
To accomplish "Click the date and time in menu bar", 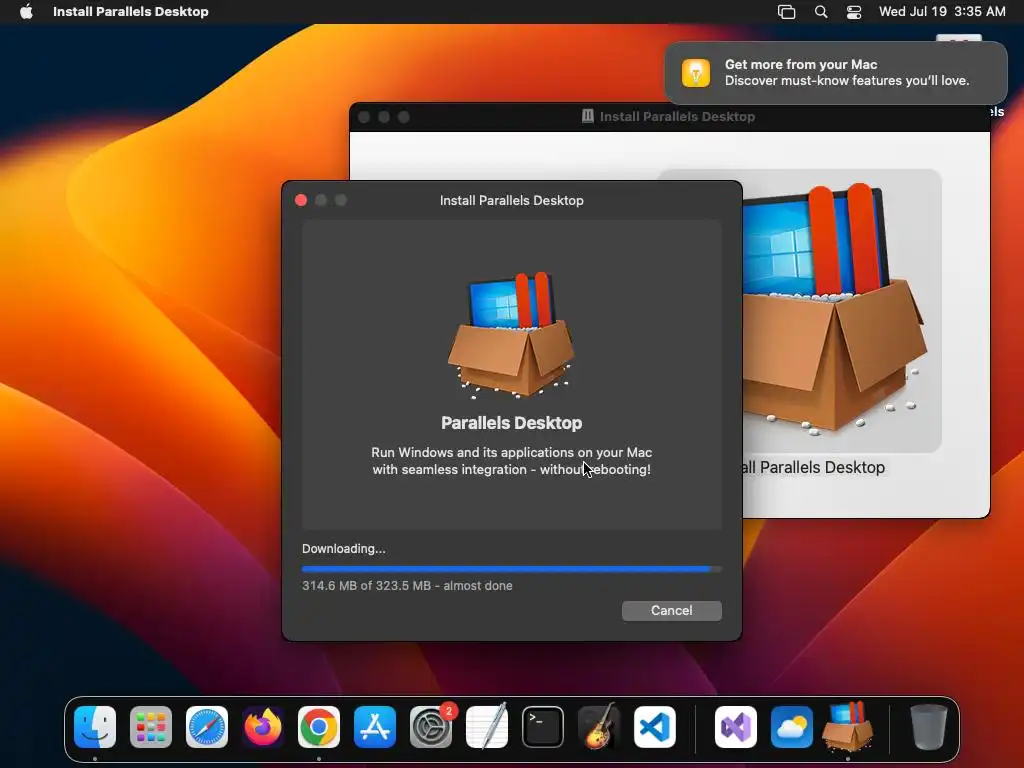I will click(942, 12).
